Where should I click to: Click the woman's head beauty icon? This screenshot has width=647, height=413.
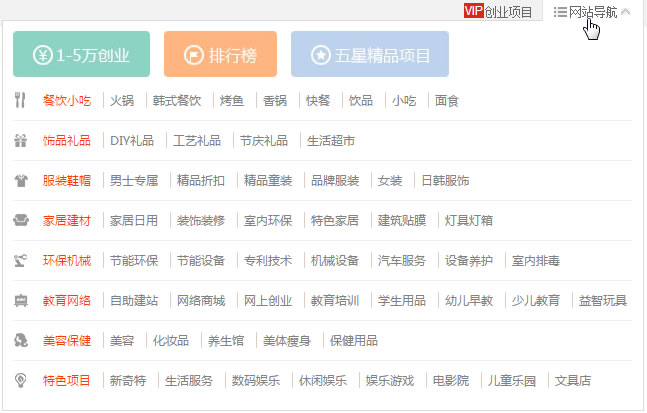pos(21,340)
